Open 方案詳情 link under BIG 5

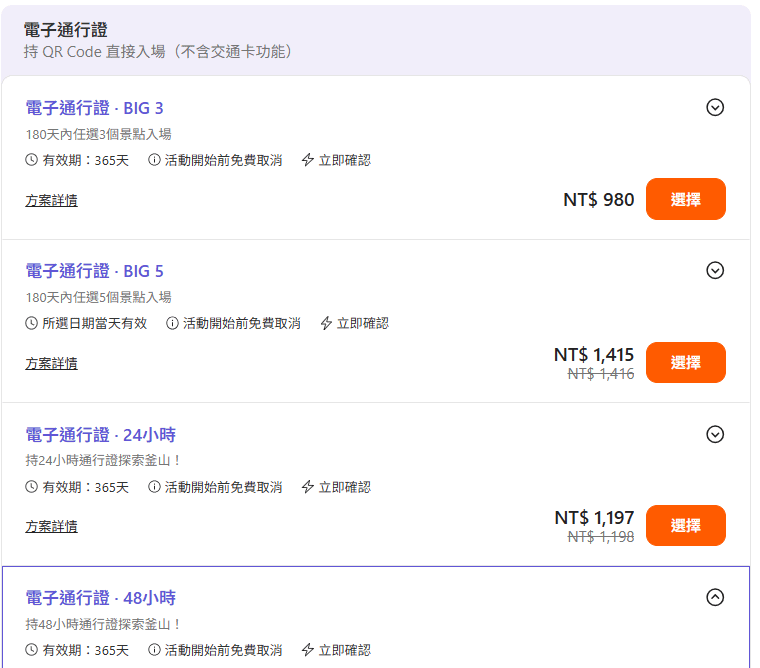coord(51,363)
